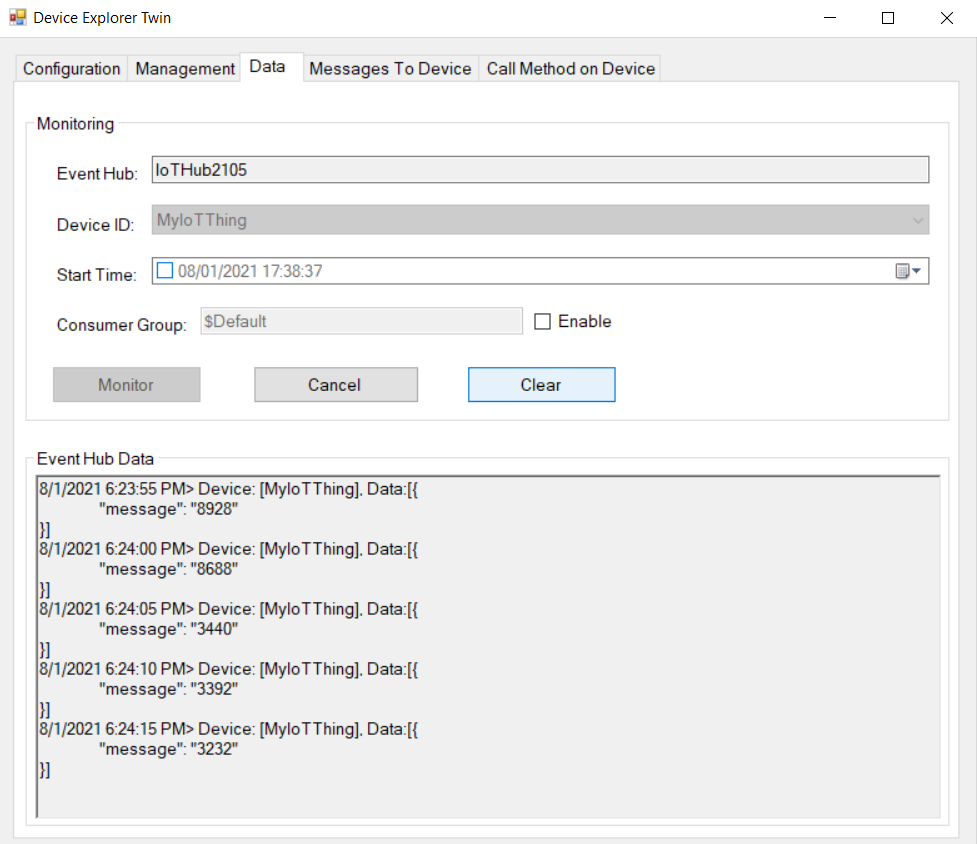
Task: Toggle the Start Time checkbox
Action: [165, 271]
